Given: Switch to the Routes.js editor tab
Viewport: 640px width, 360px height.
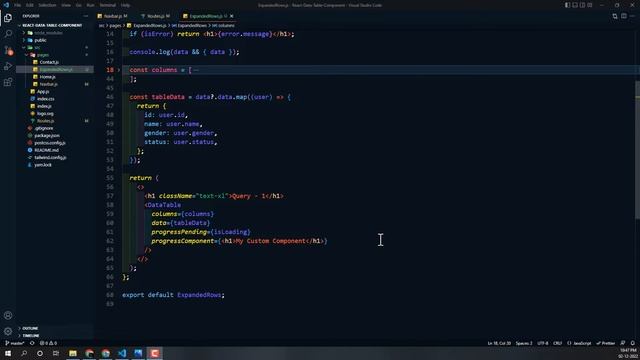Looking at the screenshot, I should coord(158,16).
